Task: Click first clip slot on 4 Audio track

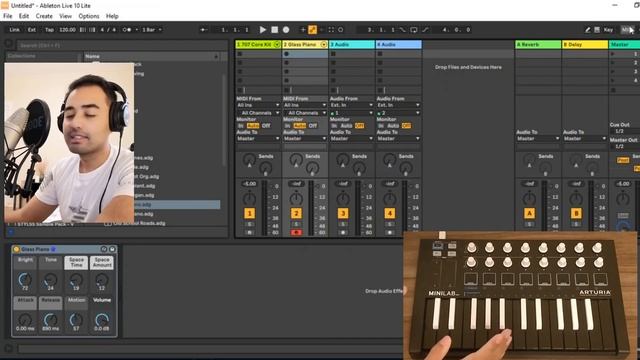Action: click(x=398, y=54)
